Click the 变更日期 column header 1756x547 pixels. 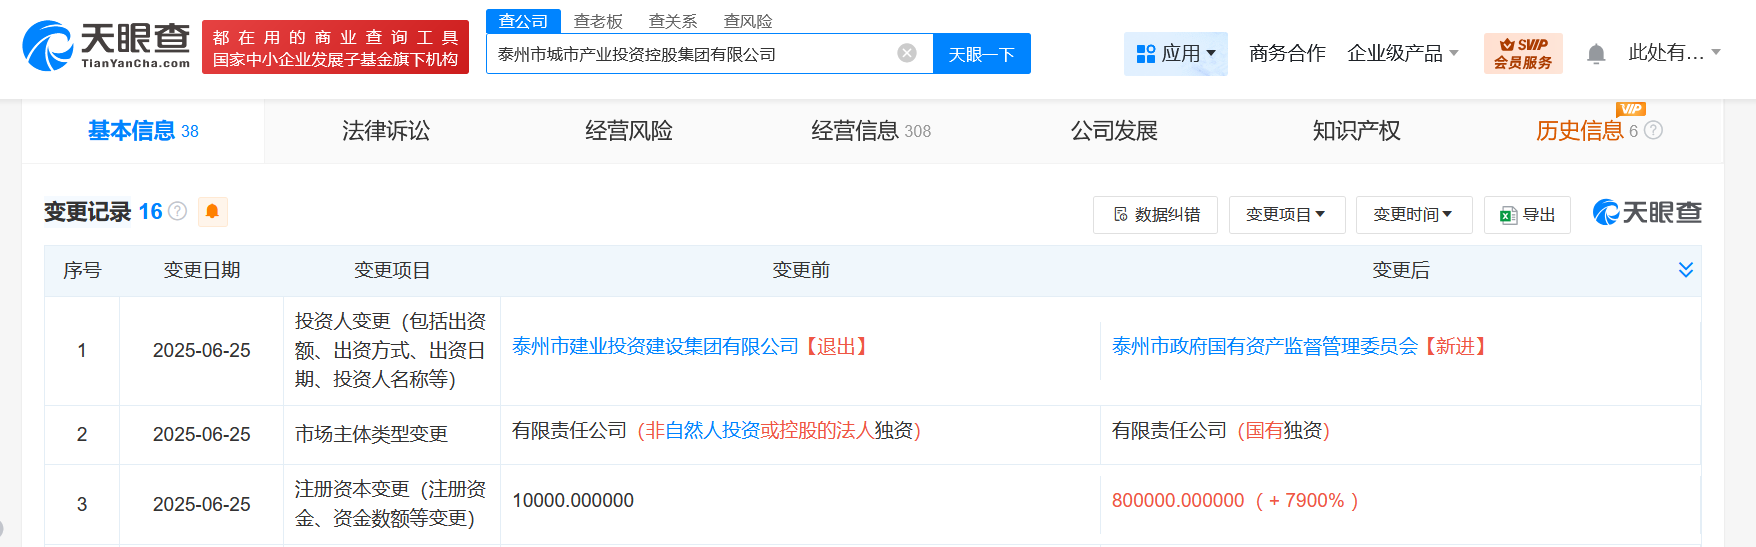[202, 270]
